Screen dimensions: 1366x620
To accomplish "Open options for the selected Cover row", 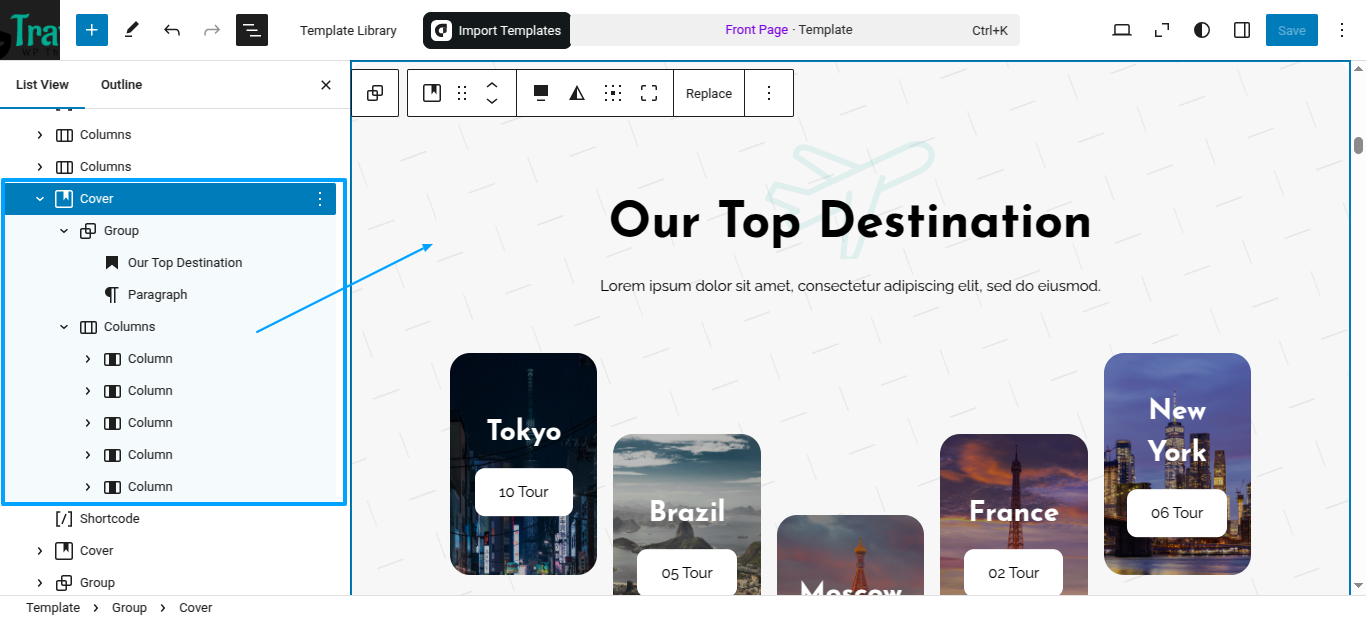I will coord(320,199).
